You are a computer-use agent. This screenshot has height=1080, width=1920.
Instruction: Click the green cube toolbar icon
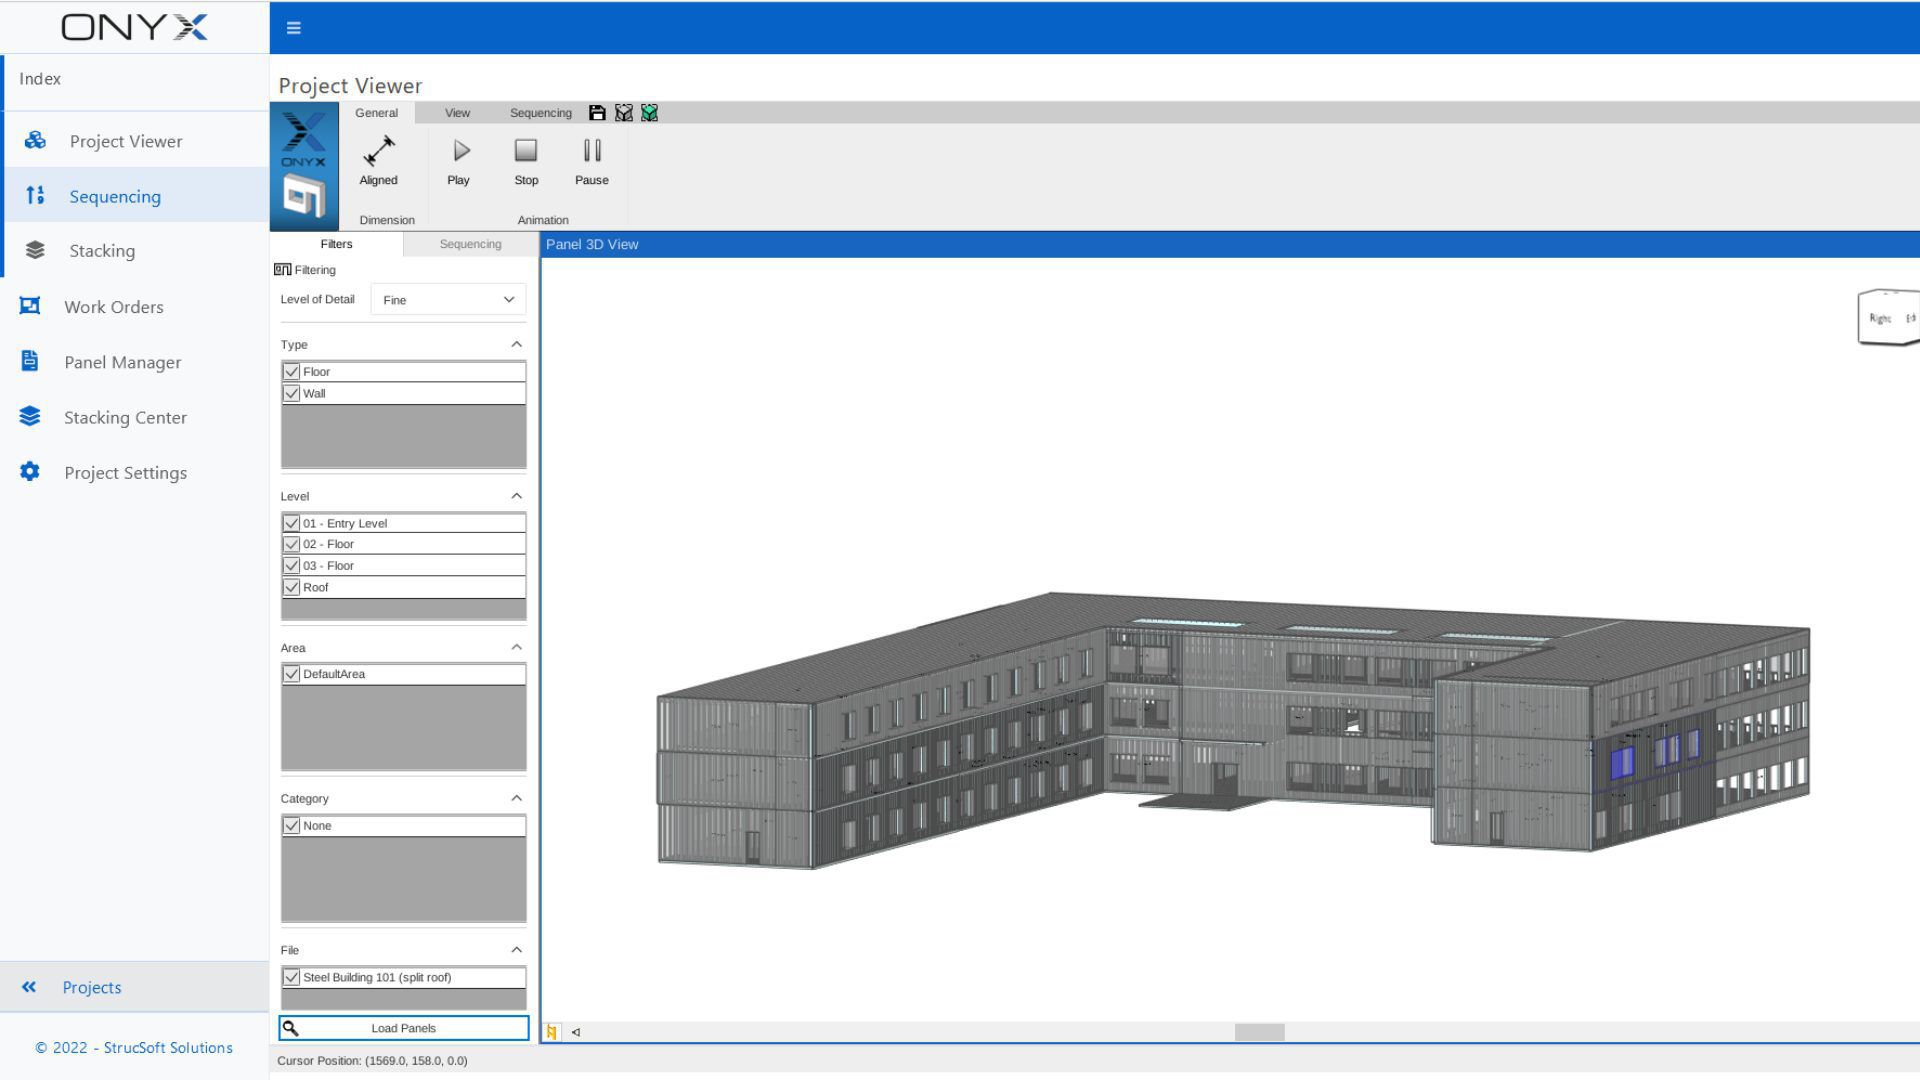(649, 112)
